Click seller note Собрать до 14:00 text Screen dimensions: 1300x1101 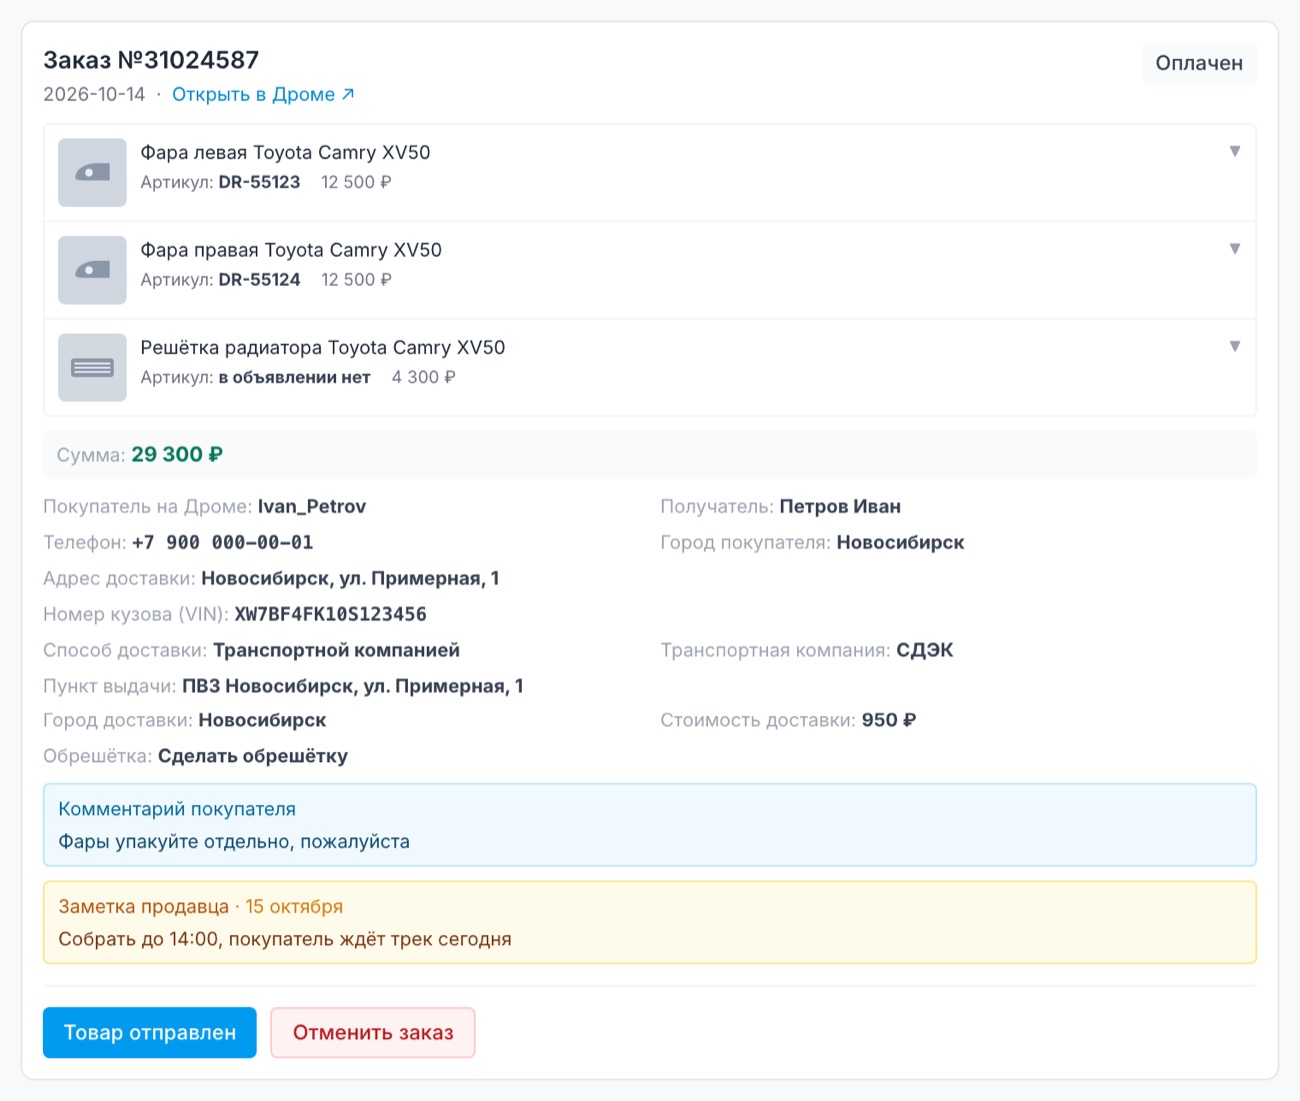point(285,939)
